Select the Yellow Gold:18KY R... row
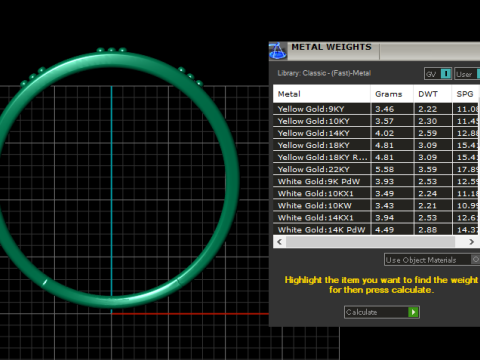Viewport: 480px width, 360px height. [376, 157]
